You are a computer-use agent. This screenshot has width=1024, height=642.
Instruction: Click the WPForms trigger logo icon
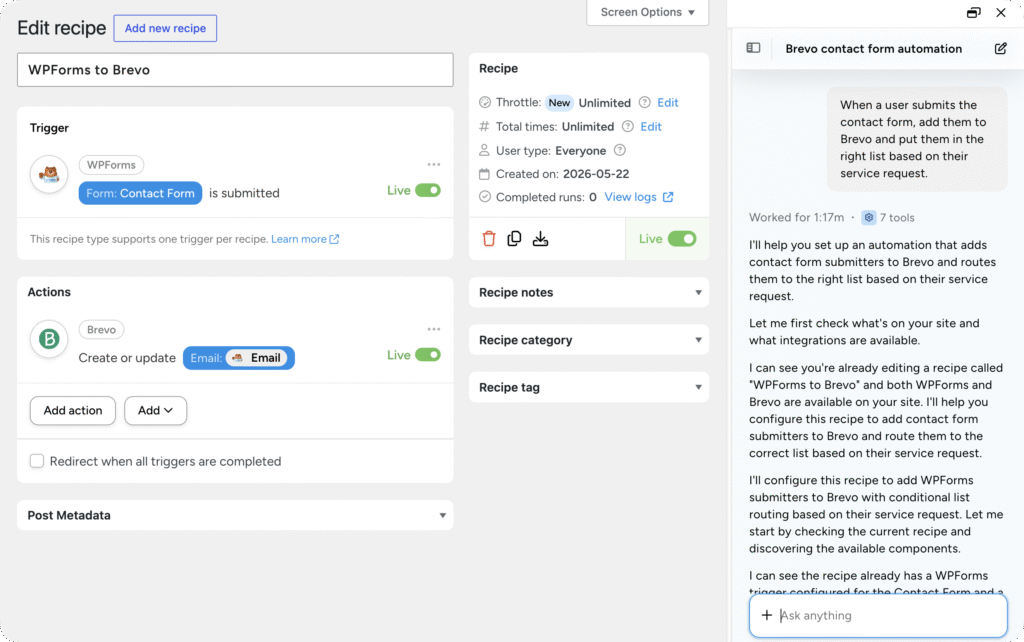pos(49,174)
